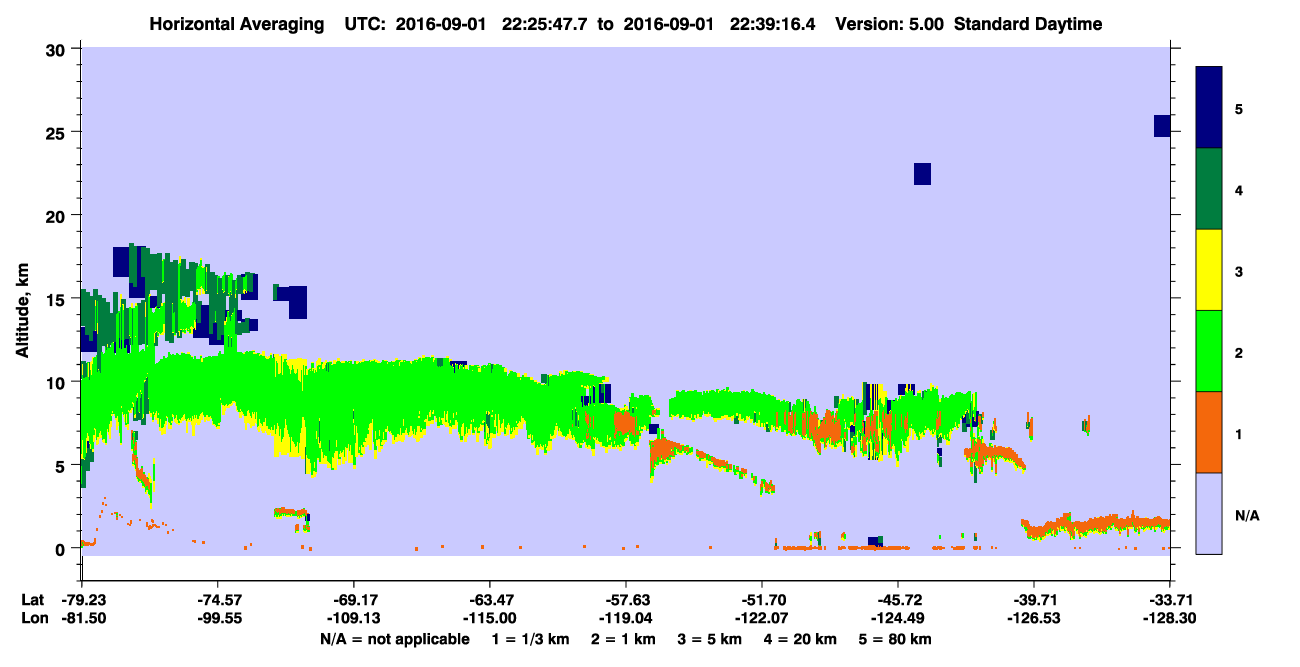Click the '3 = 5 km' legend note
The width and height of the screenshot is (1300, 667).
click(711, 639)
